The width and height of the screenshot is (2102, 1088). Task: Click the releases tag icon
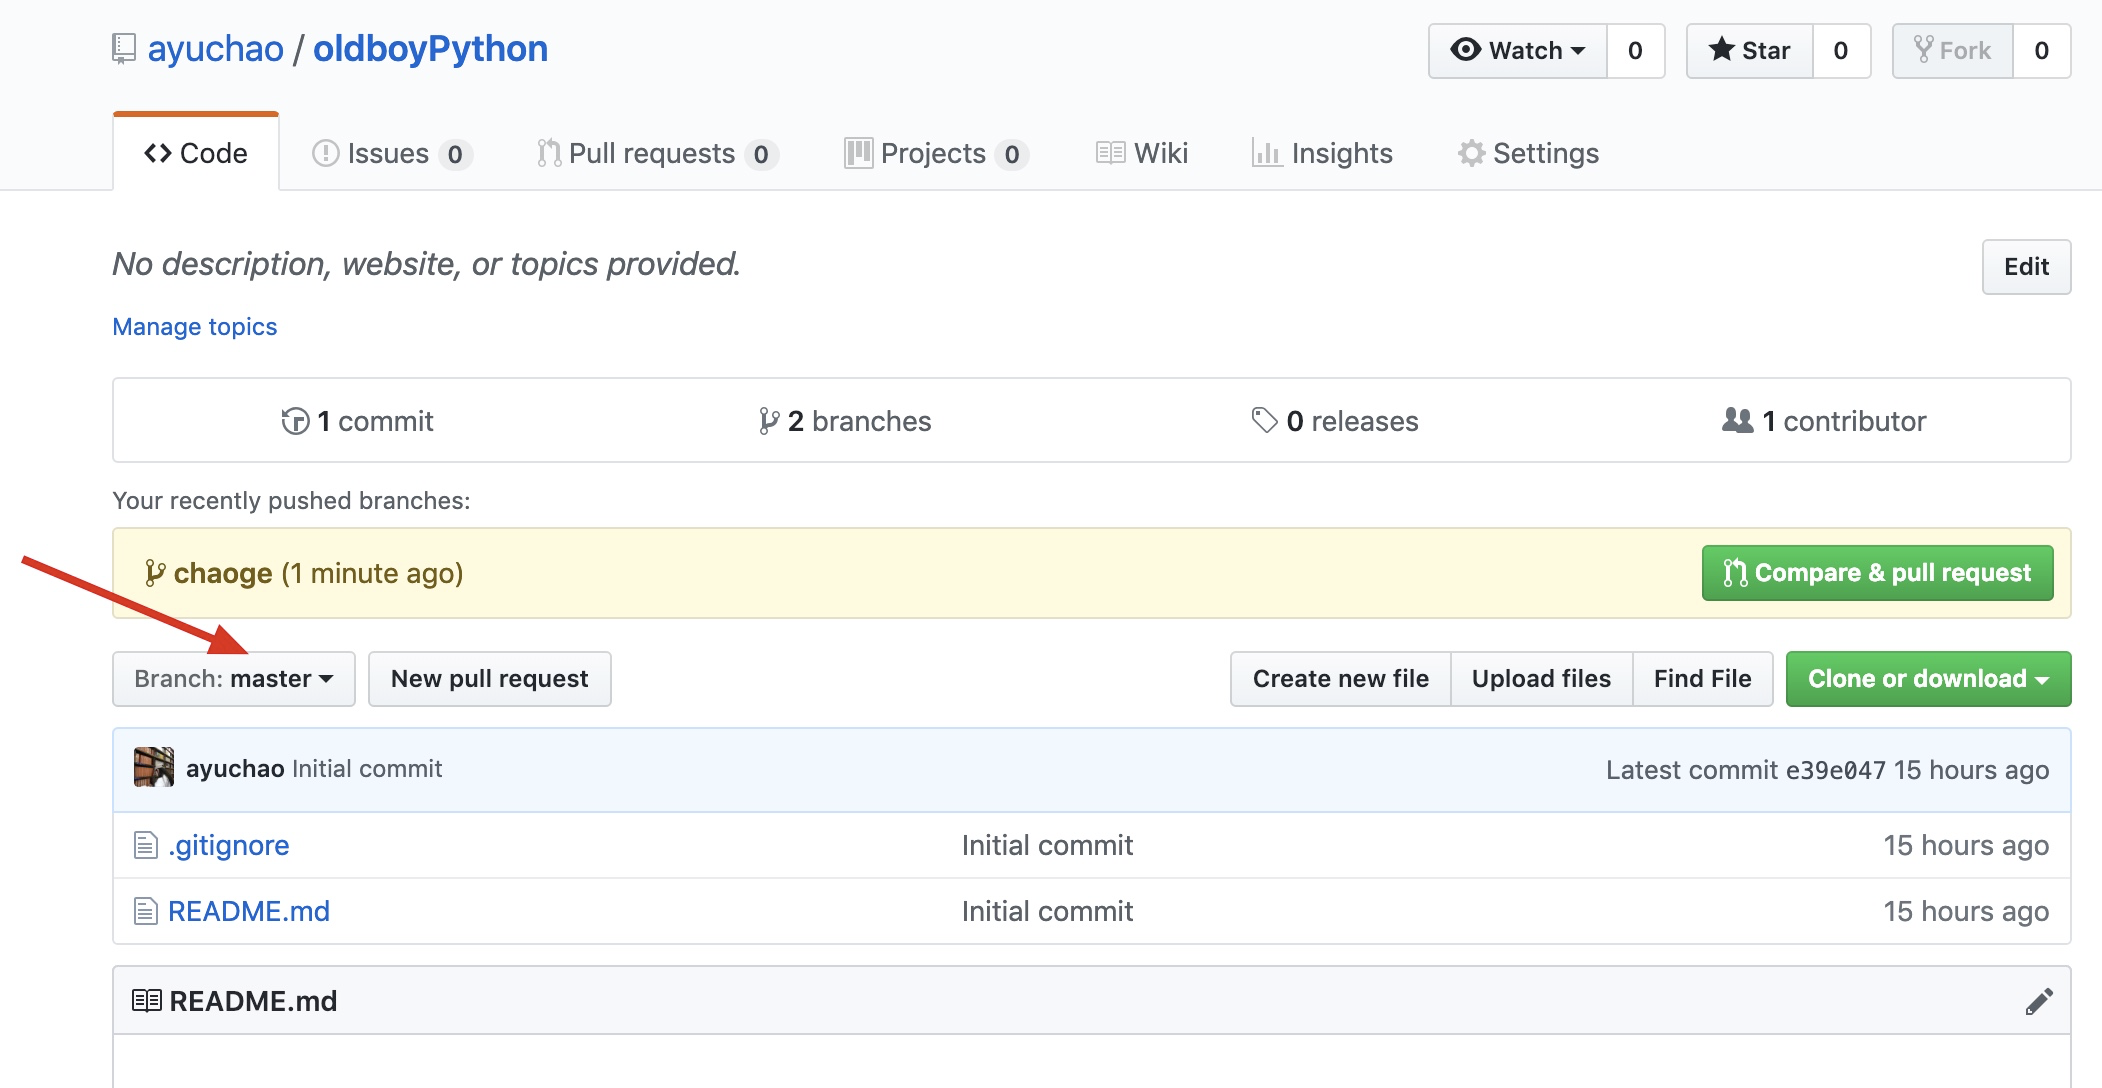click(1264, 420)
